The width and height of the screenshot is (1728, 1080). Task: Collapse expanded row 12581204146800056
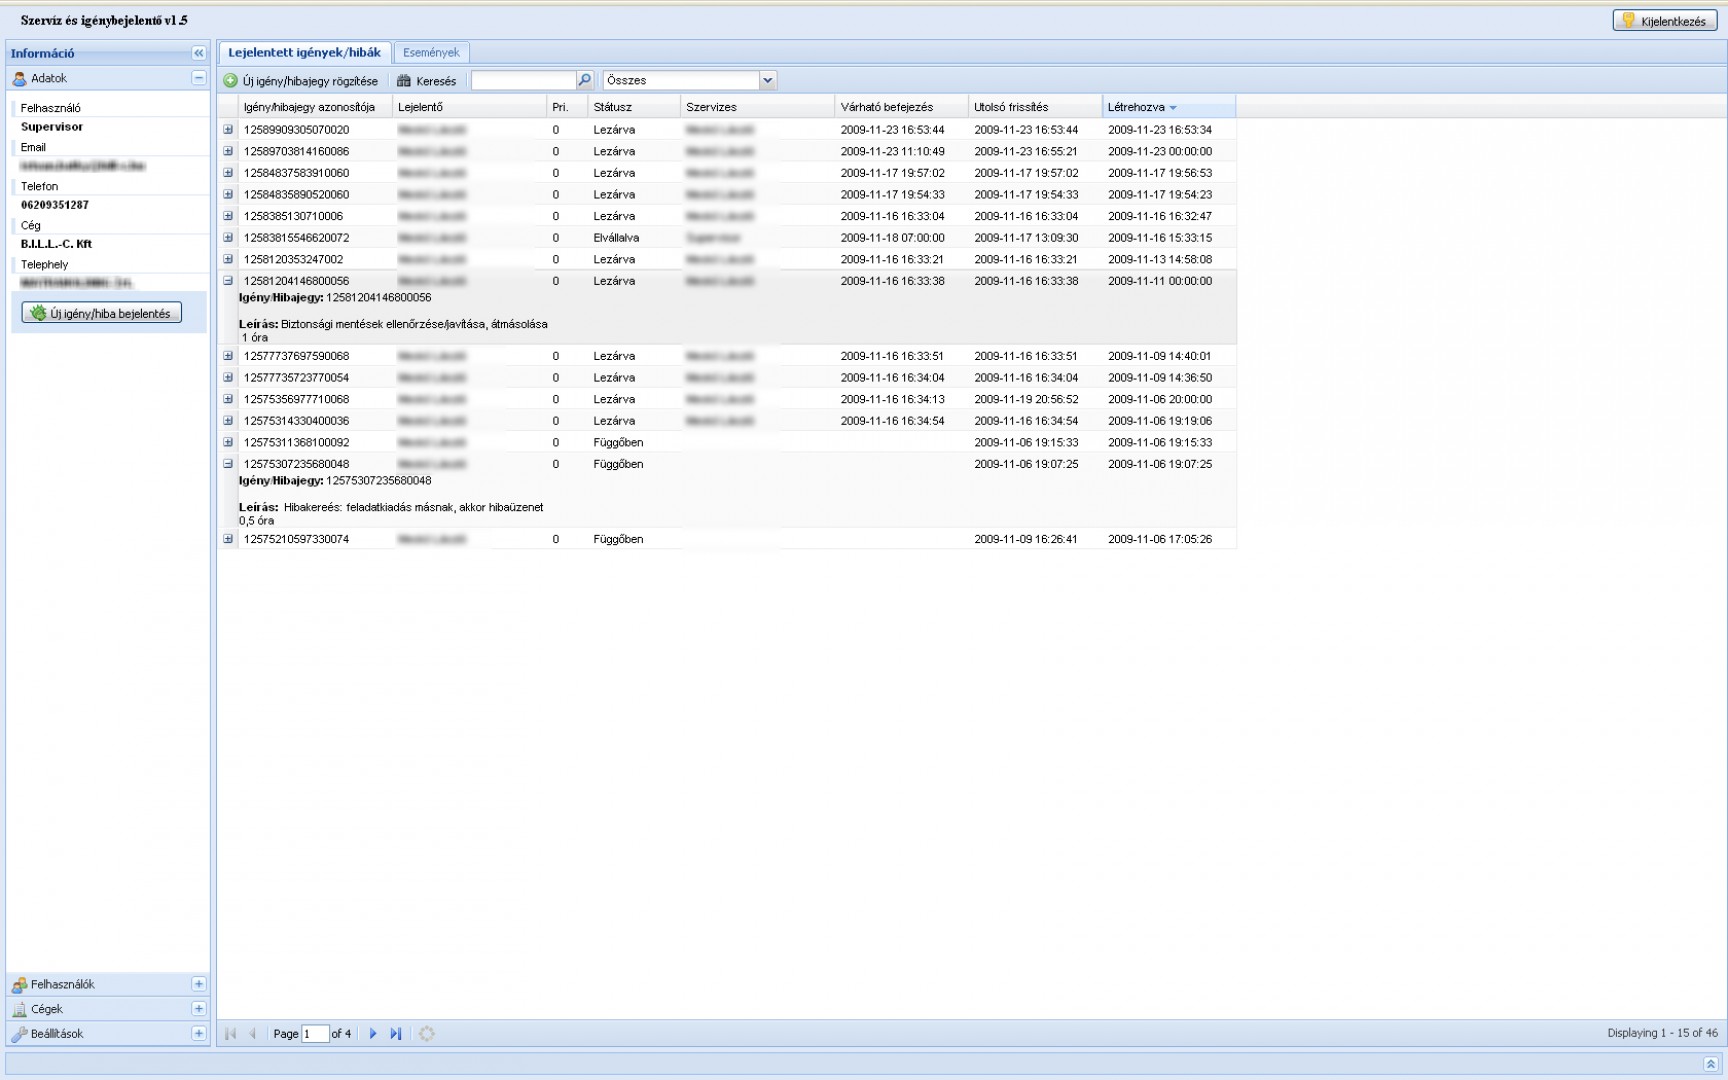click(228, 281)
